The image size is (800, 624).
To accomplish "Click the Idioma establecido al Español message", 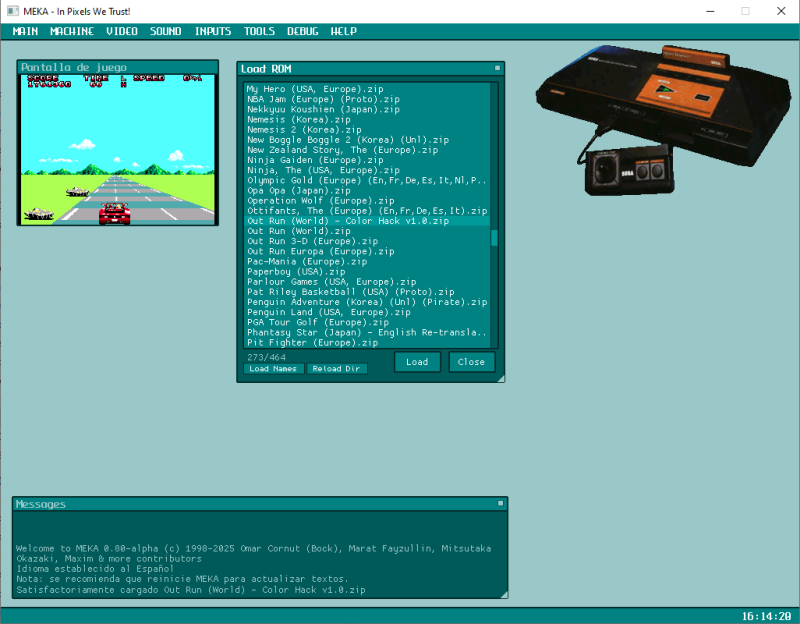I will 95,569.
